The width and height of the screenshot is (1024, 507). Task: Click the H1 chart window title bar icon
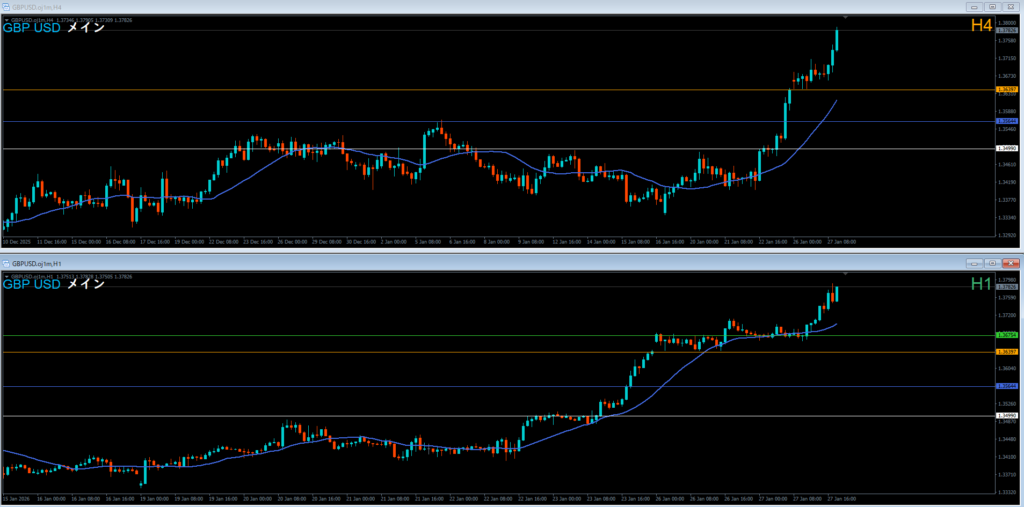[6, 262]
